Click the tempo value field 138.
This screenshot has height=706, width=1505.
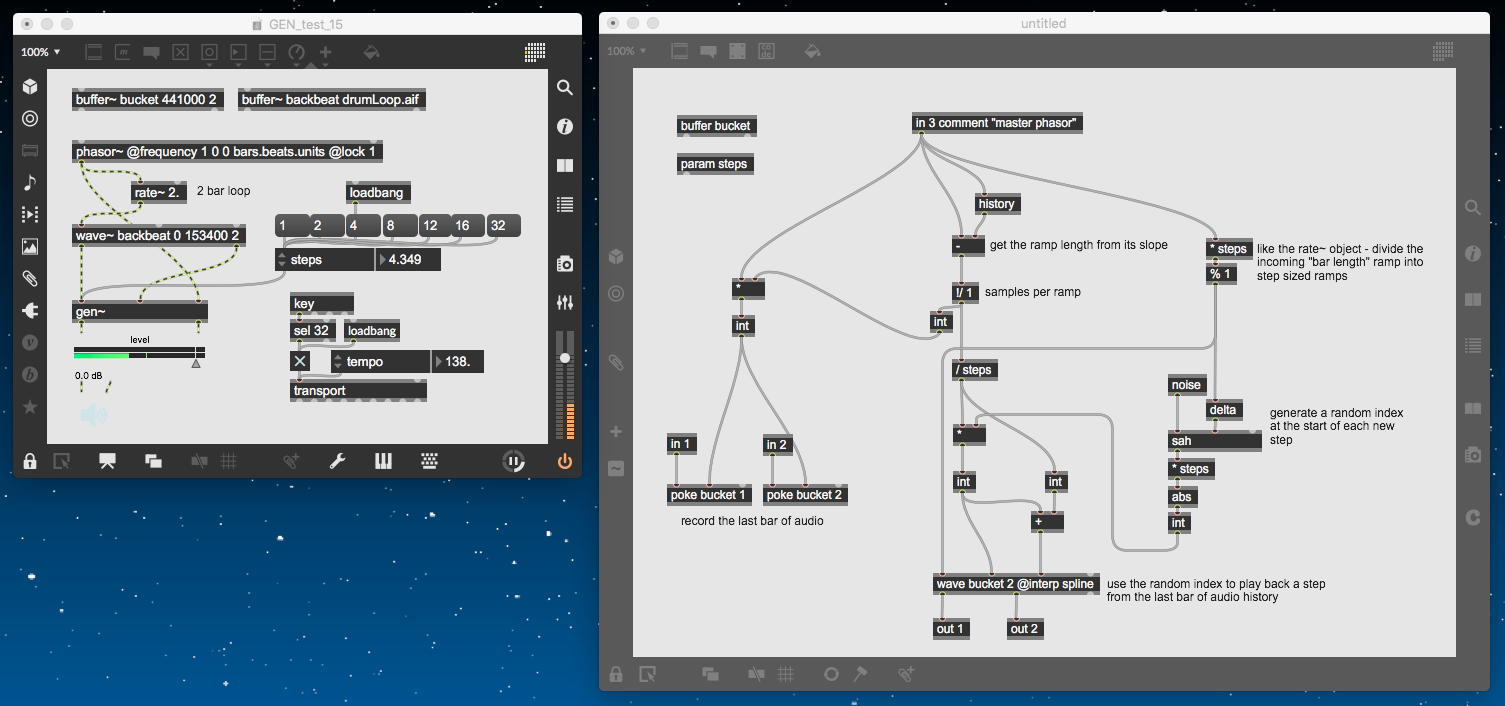click(x=459, y=361)
